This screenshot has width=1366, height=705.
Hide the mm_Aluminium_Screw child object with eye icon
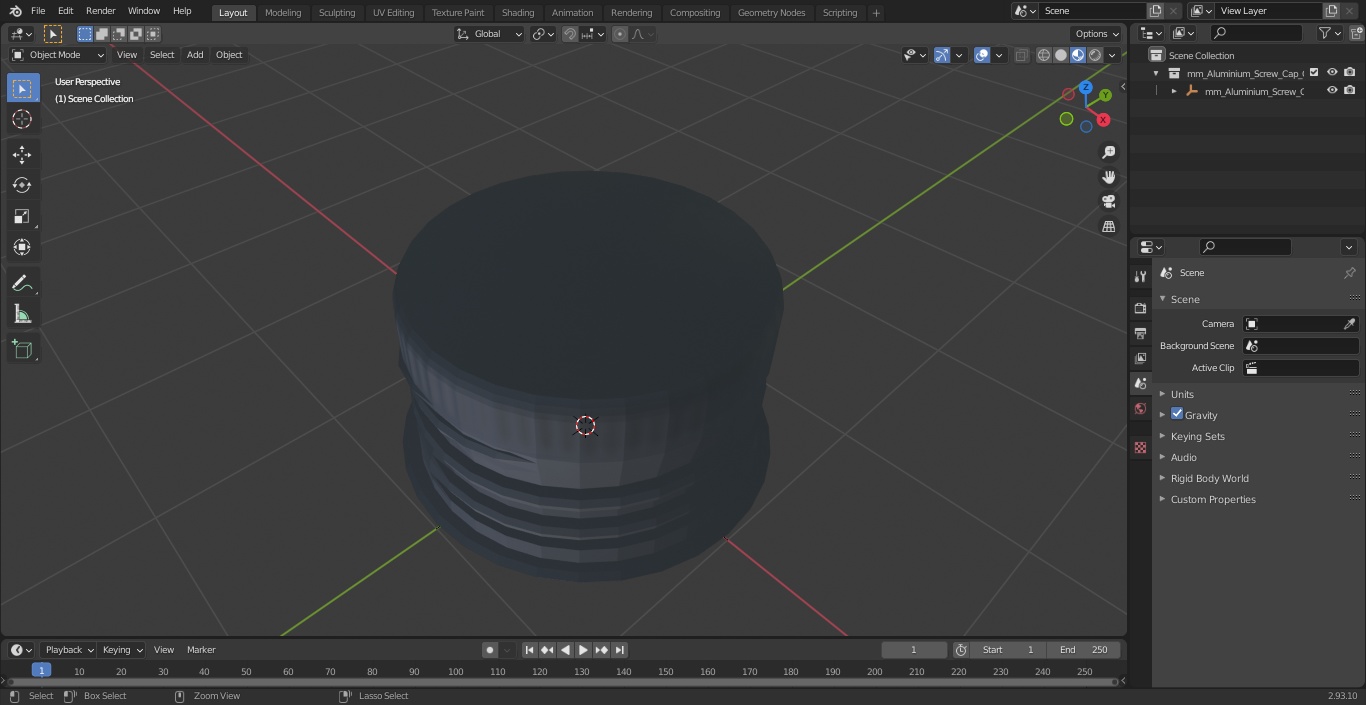(x=1332, y=90)
